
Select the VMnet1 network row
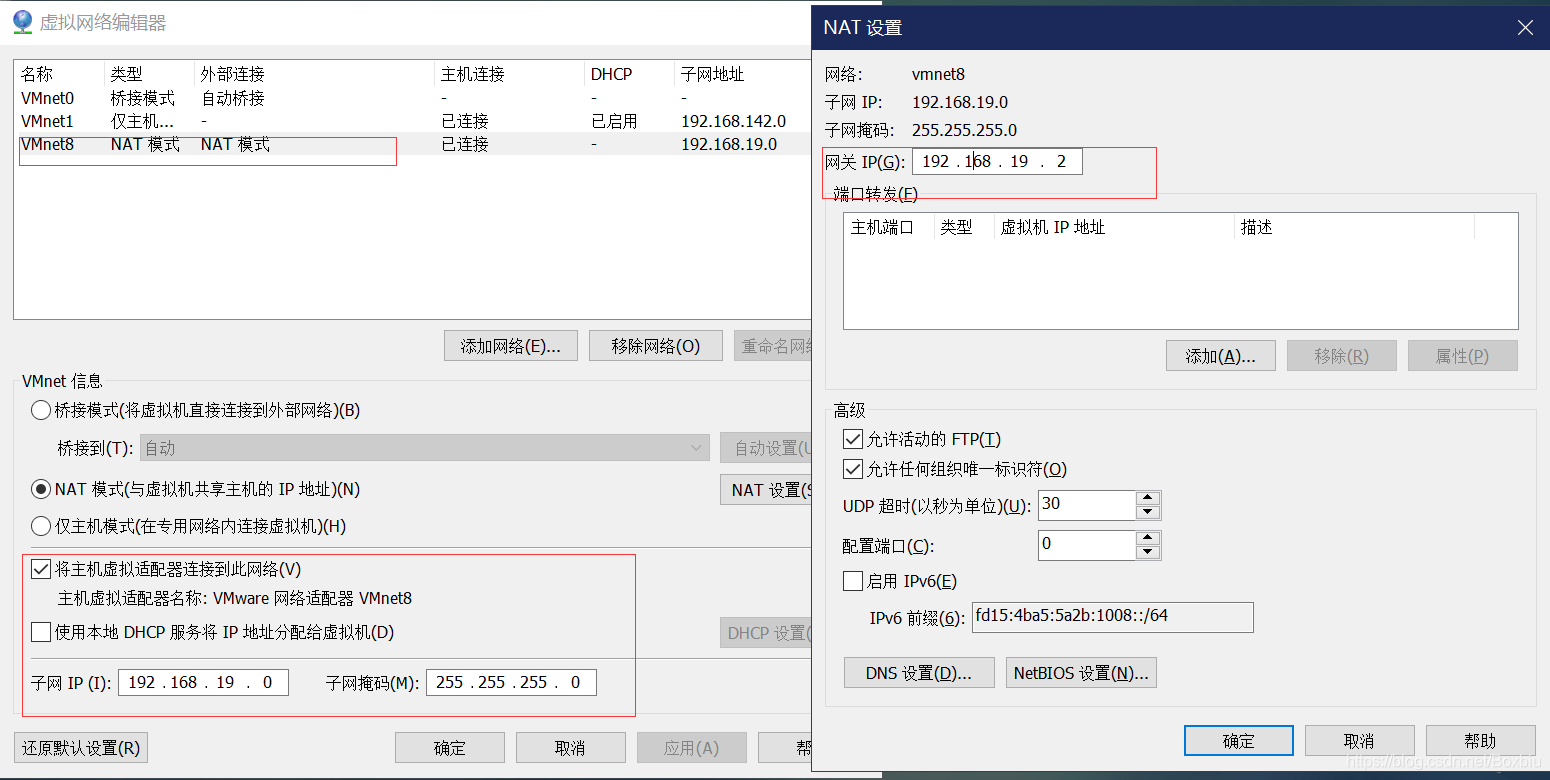tap(413, 121)
